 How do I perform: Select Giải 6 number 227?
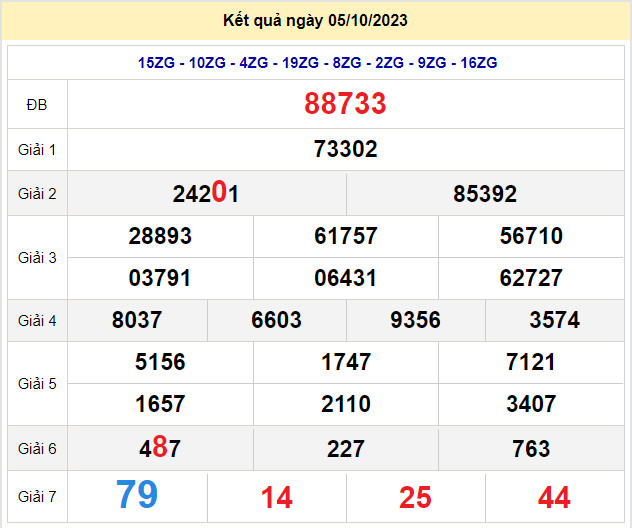point(345,449)
